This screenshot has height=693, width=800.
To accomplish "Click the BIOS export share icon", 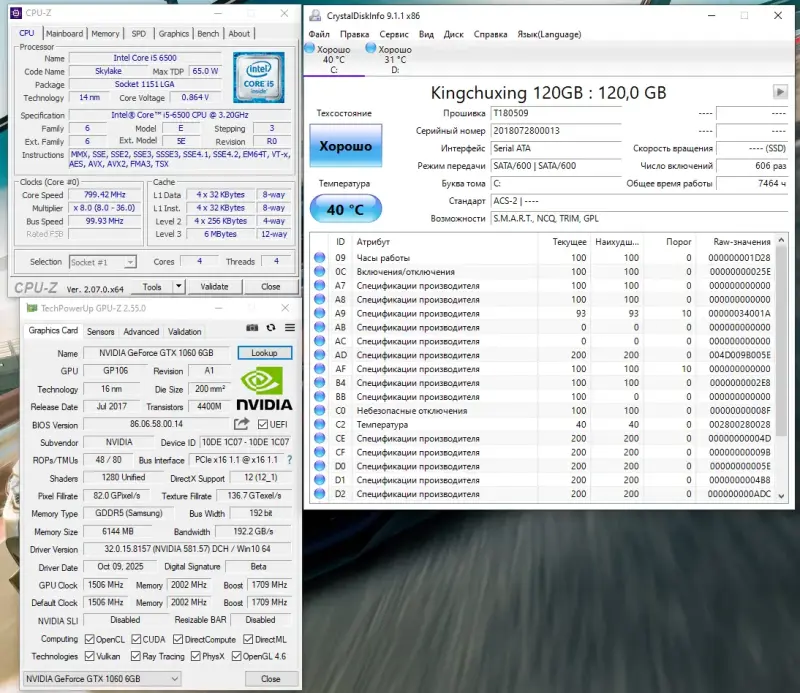I will pyautogui.click(x=241, y=425).
